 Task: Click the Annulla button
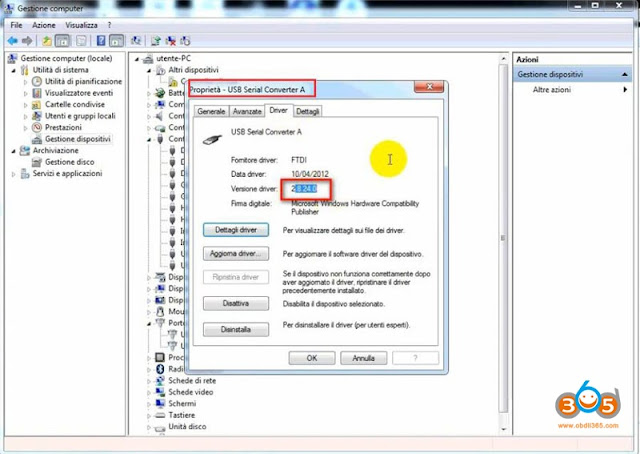[x=363, y=358]
